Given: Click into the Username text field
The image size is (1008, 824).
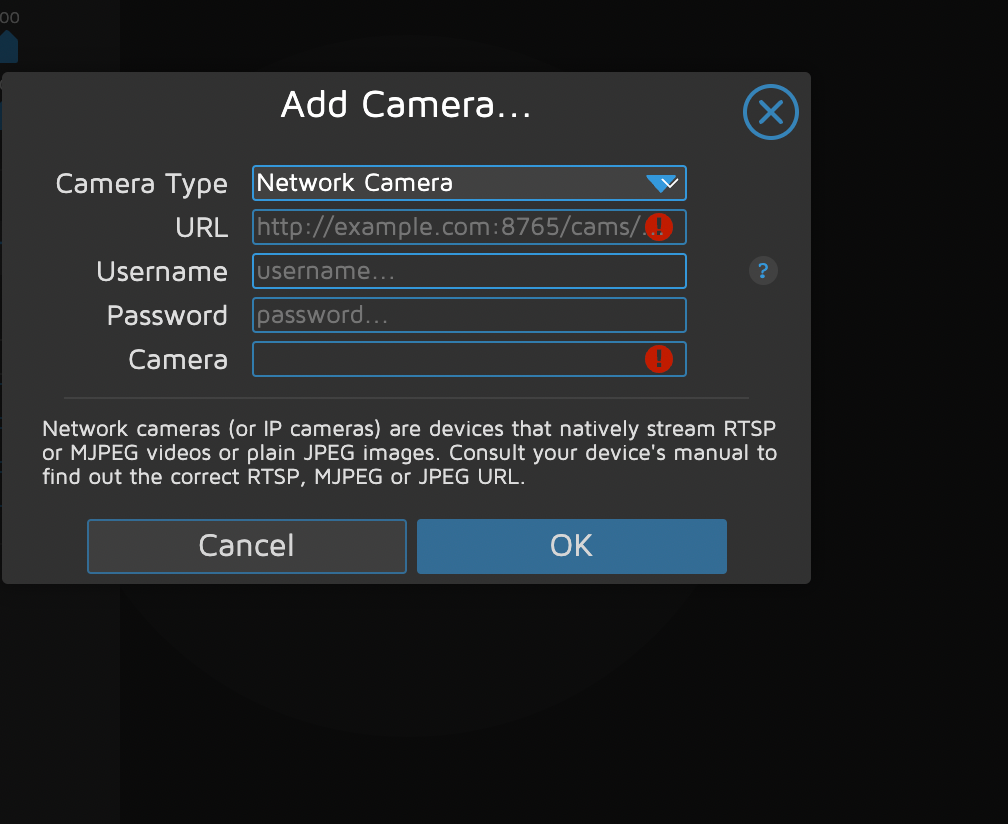Looking at the screenshot, I should coord(468,271).
